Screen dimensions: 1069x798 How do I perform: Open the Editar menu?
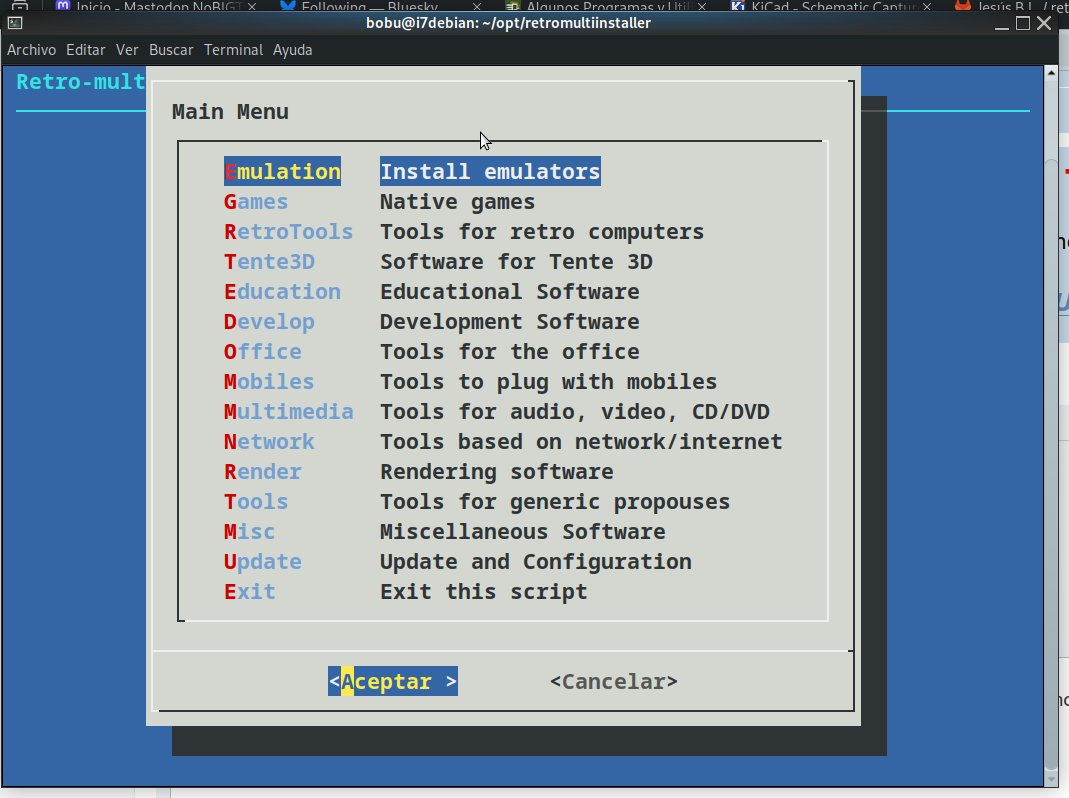tap(86, 50)
